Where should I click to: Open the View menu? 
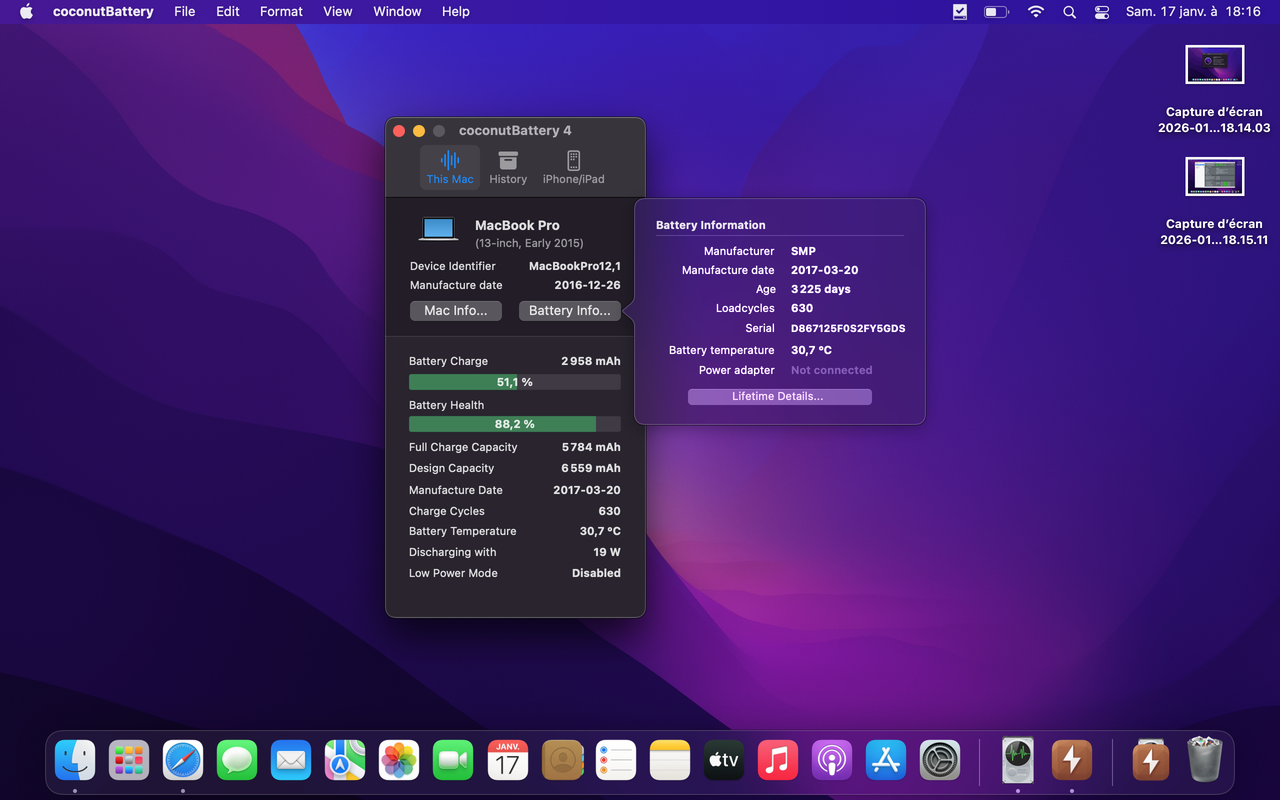[x=338, y=12]
